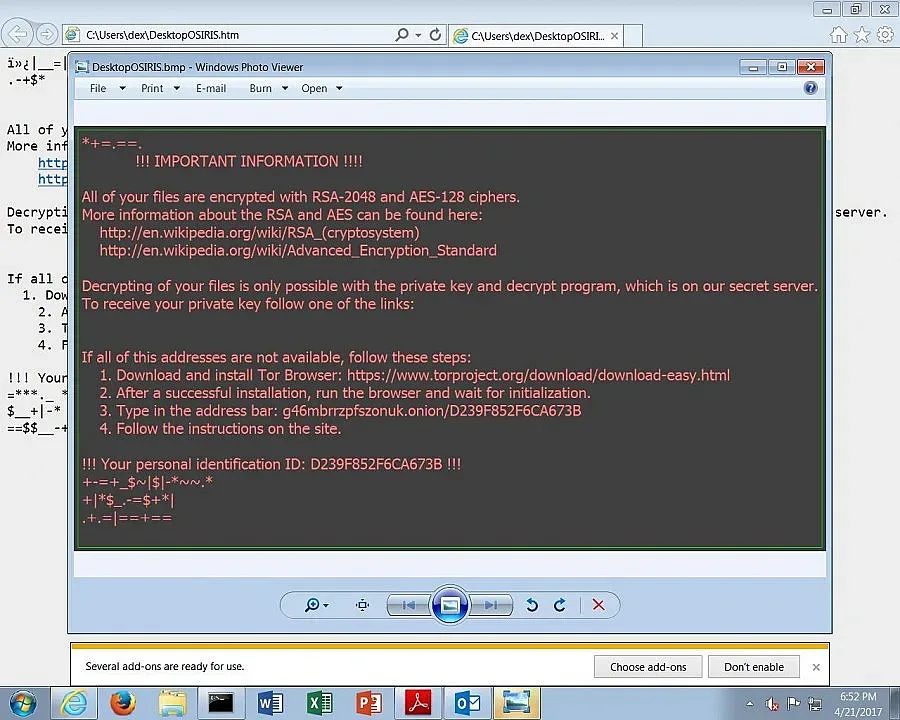Screen dimensions: 900x720
Task: Play slide show with center button
Action: 450,605
